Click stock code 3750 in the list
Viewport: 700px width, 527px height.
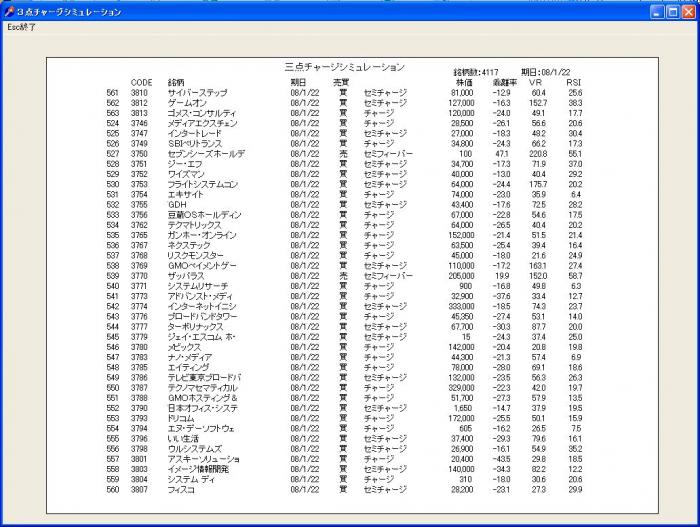(139, 153)
